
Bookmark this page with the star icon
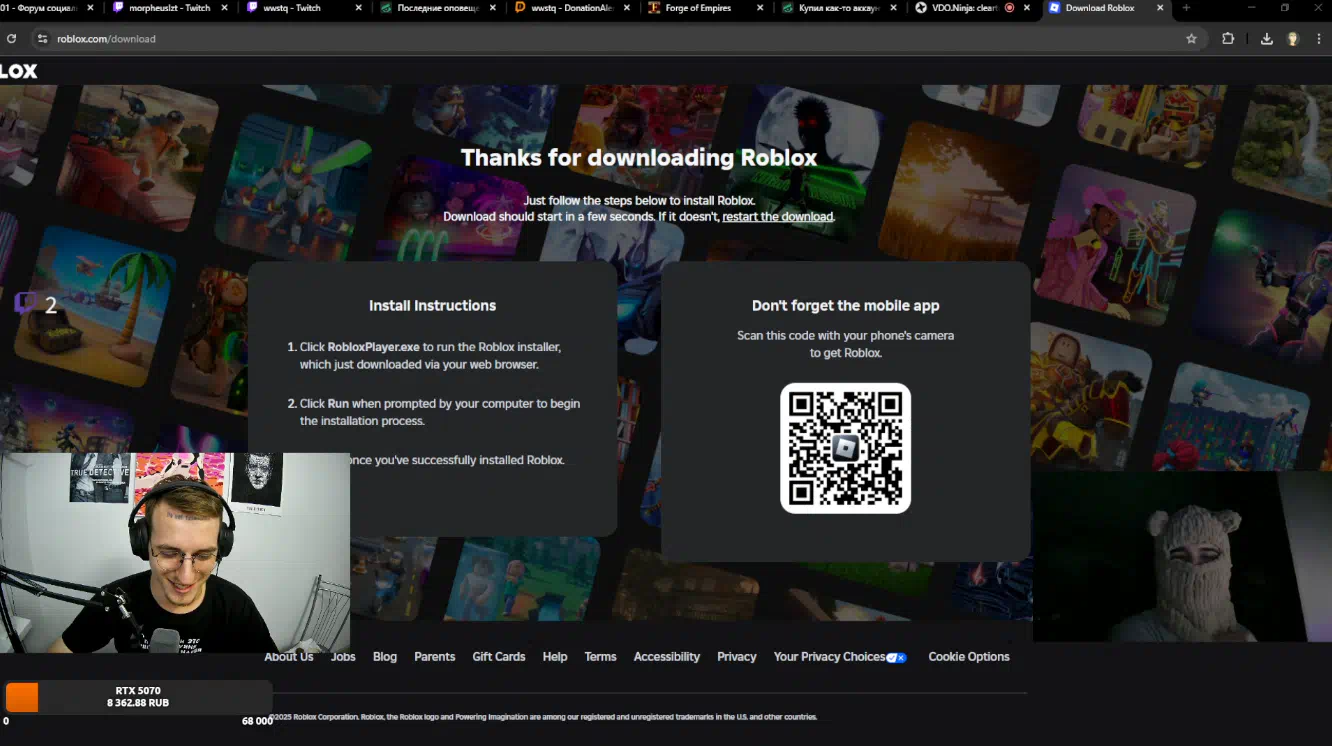1191,39
